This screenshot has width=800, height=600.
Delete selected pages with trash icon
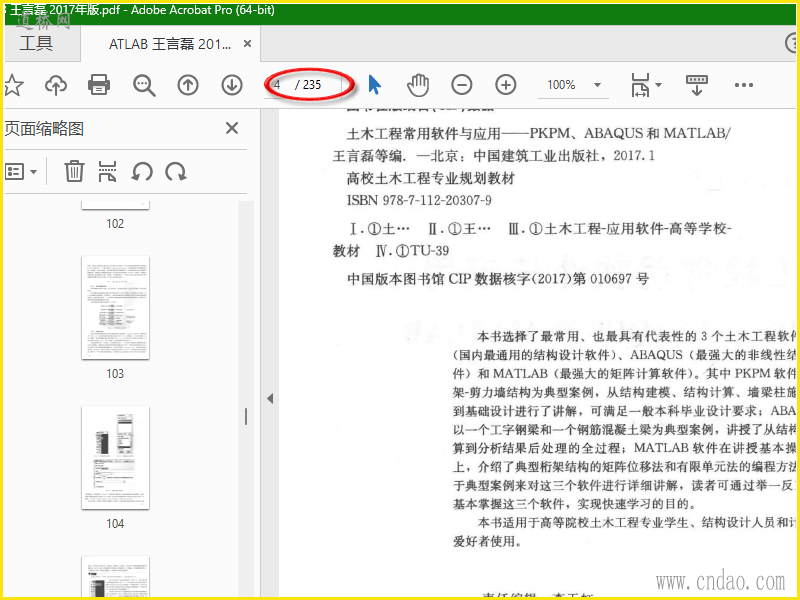pyautogui.click(x=74, y=171)
